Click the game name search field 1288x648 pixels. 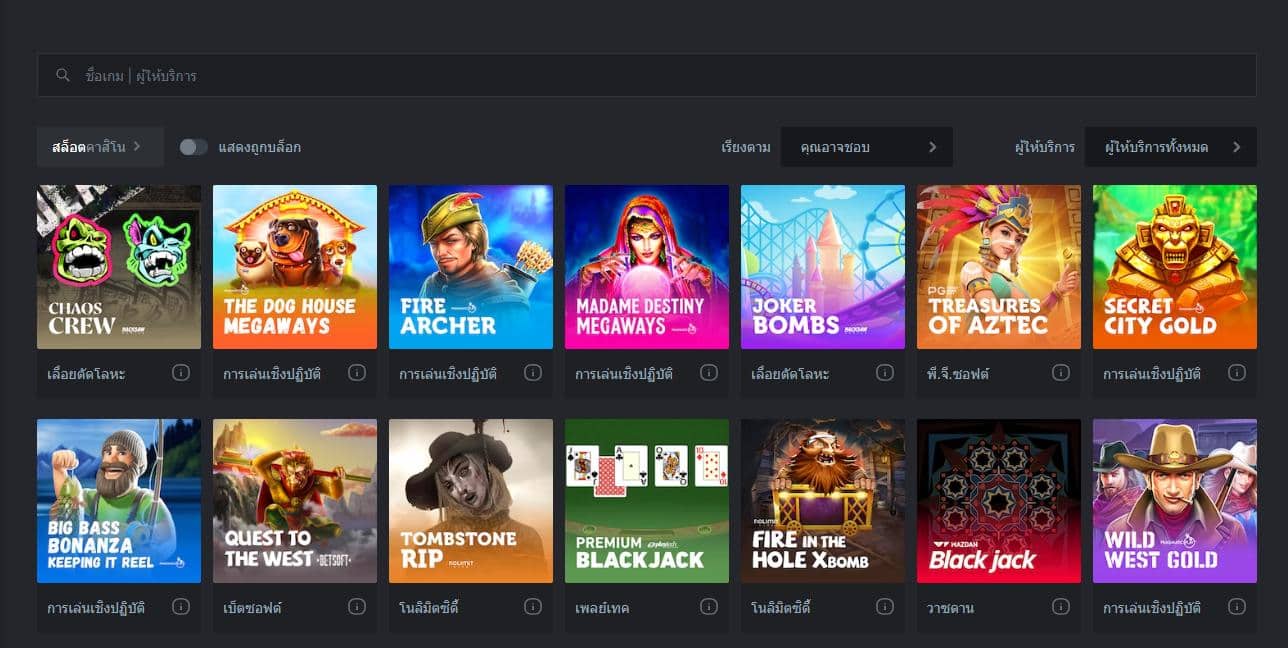coord(647,75)
